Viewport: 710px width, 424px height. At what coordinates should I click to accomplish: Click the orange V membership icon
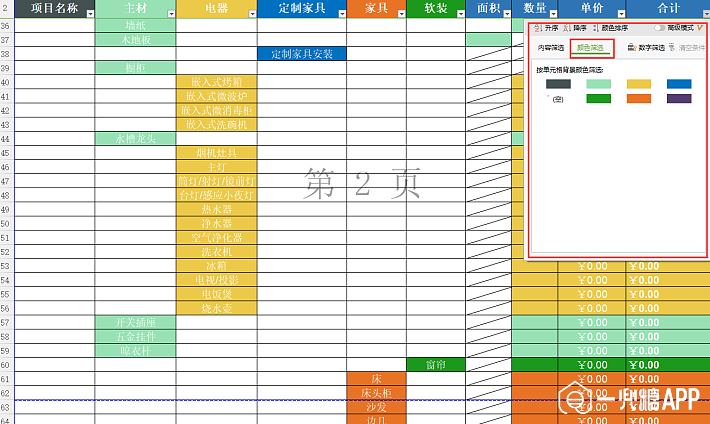click(700, 28)
